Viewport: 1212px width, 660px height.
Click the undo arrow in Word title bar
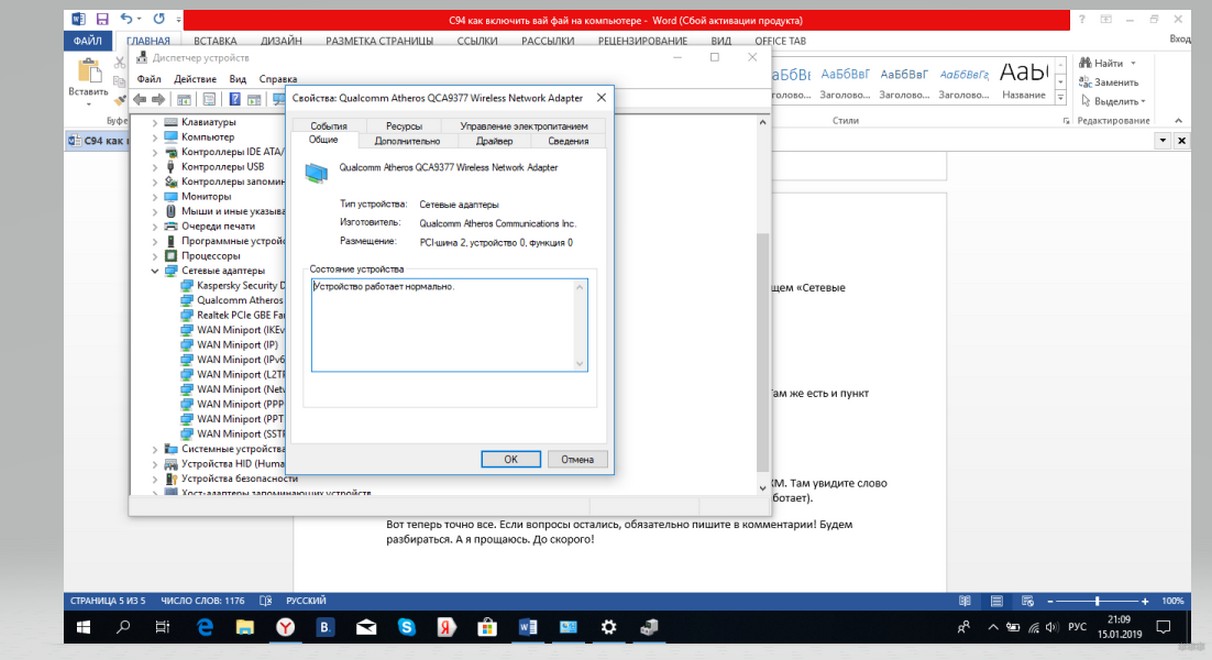pos(126,19)
